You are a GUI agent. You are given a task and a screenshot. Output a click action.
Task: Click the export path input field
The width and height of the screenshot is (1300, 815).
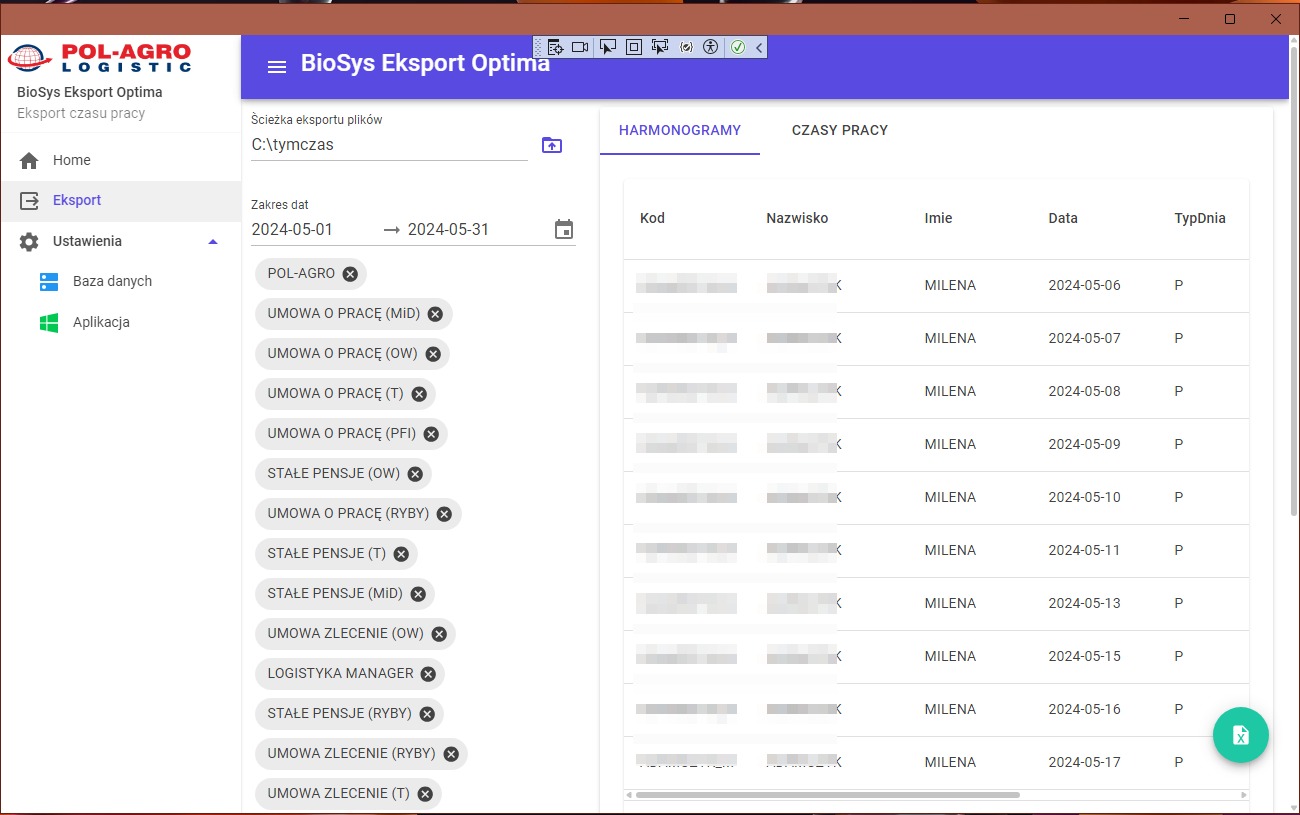(388, 145)
